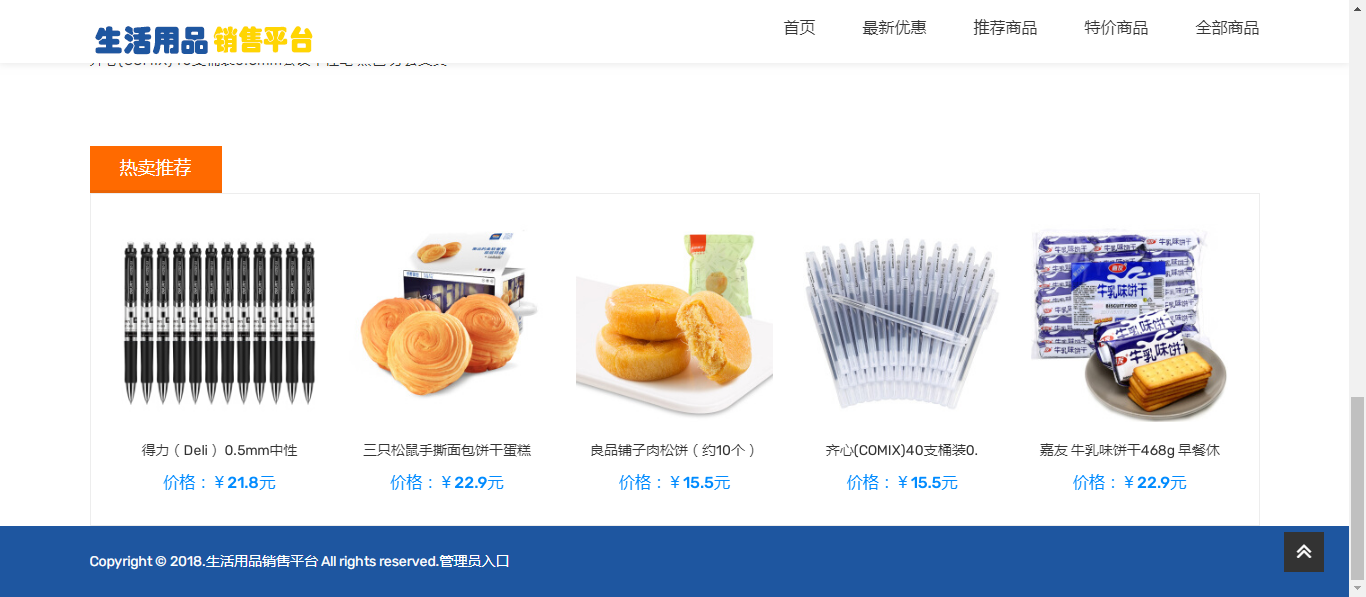This screenshot has width=1366, height=597.
Task: Click the vertical page scrollbar thumb
Action: (x=1357, y=488)
